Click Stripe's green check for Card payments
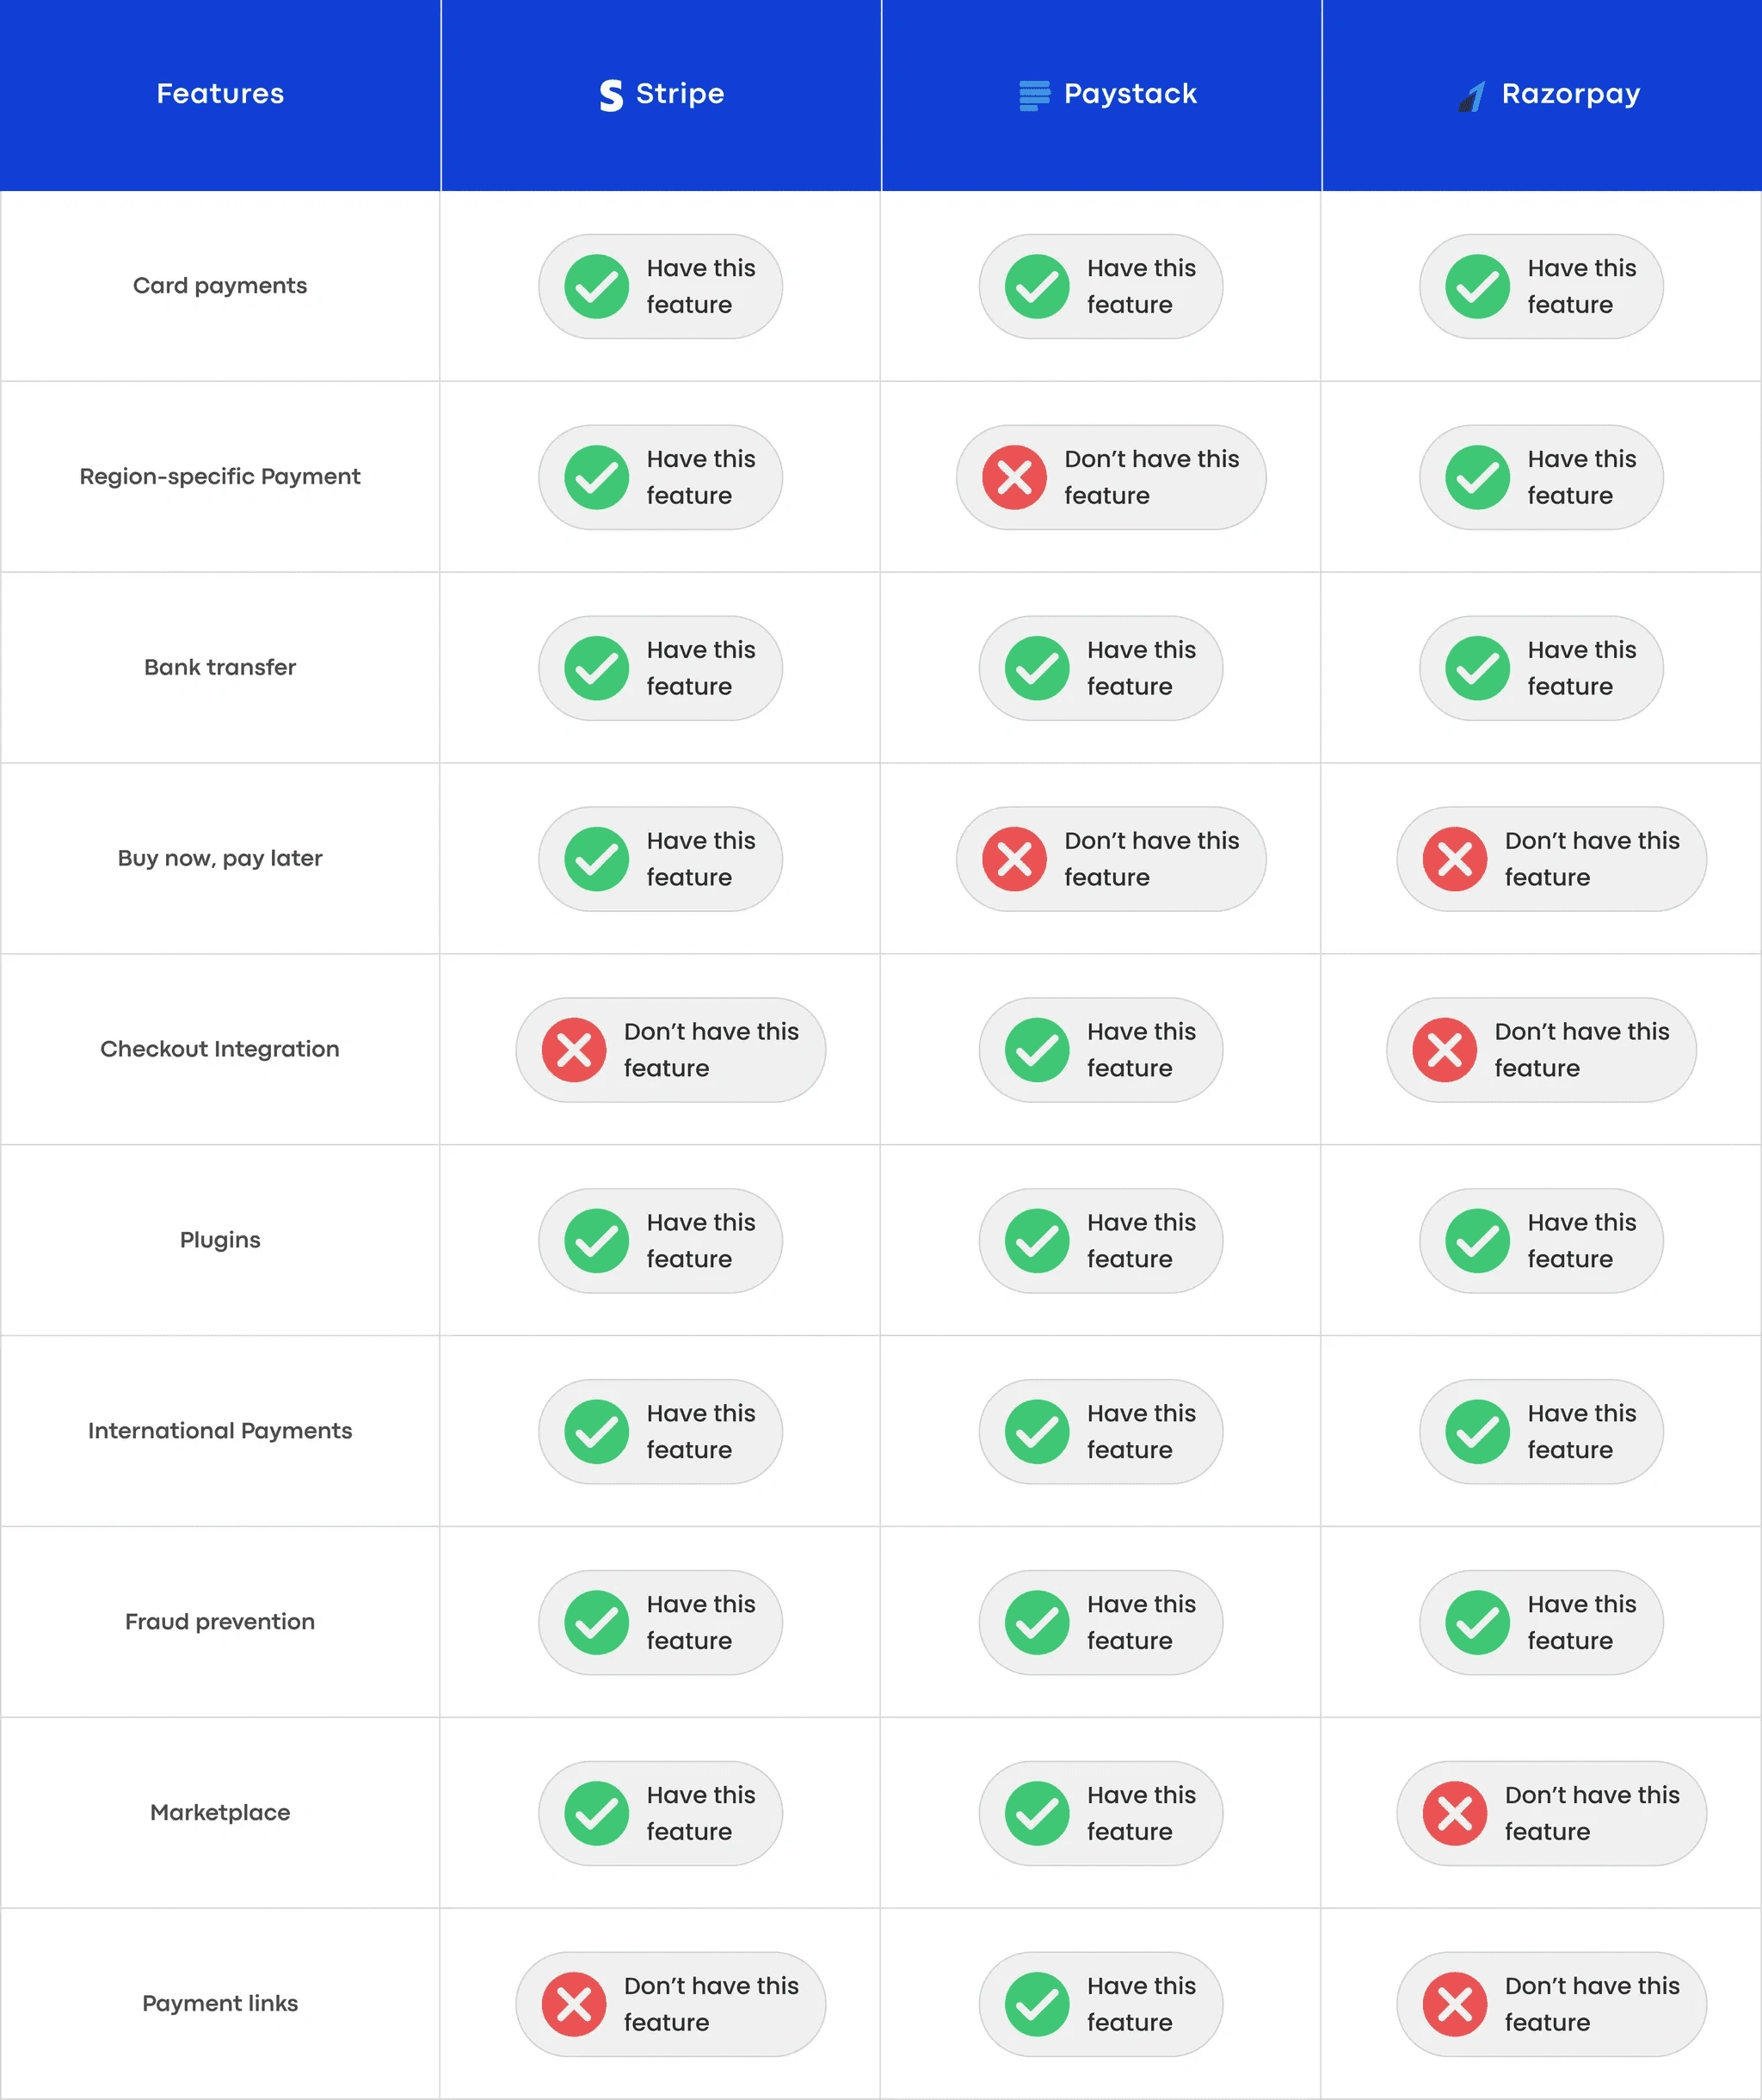 (x=596, y=287)
